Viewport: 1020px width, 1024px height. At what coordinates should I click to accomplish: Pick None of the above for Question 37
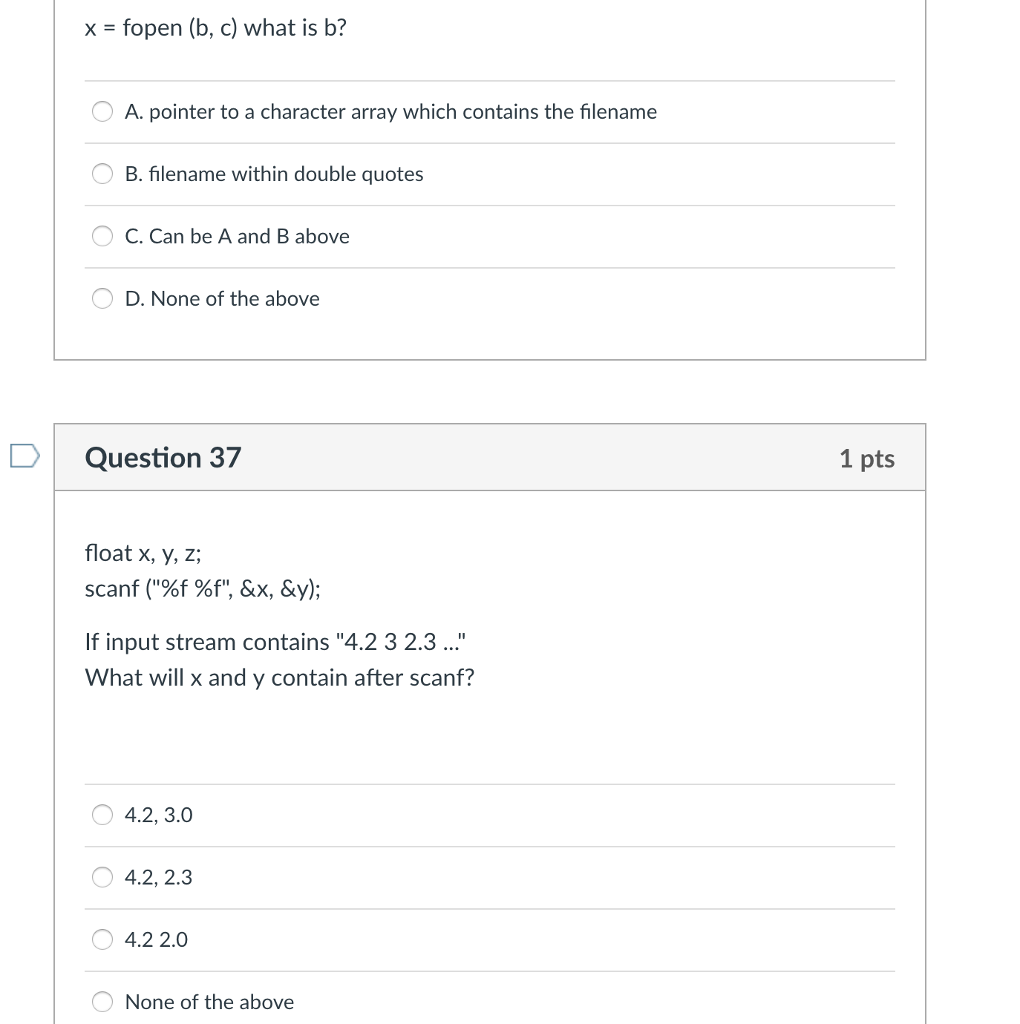102,1001
